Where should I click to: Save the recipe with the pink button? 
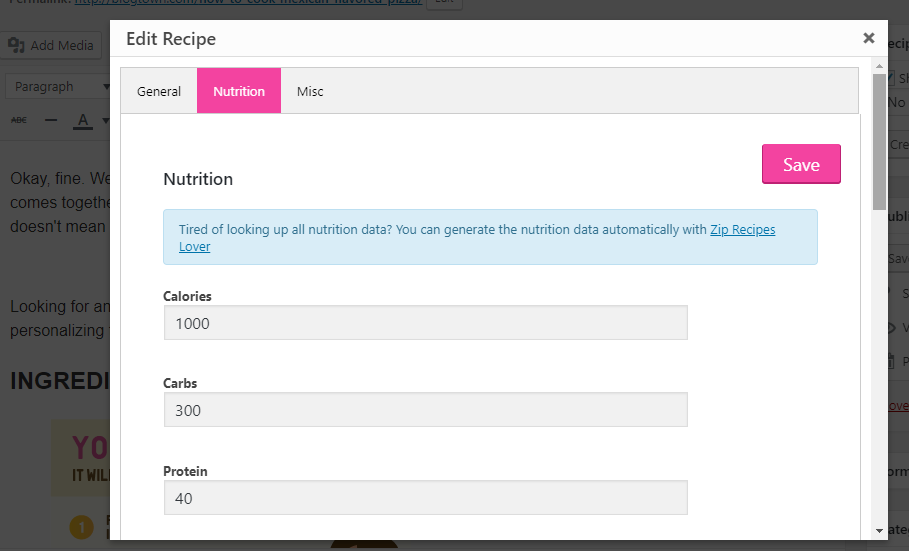(x=801, y=164)
